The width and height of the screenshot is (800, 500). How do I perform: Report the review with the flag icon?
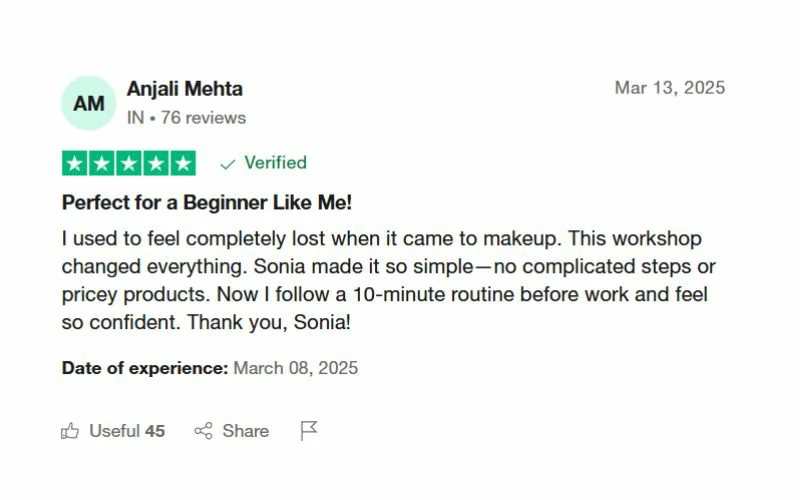pyautogui.click(x=309, y=431)
